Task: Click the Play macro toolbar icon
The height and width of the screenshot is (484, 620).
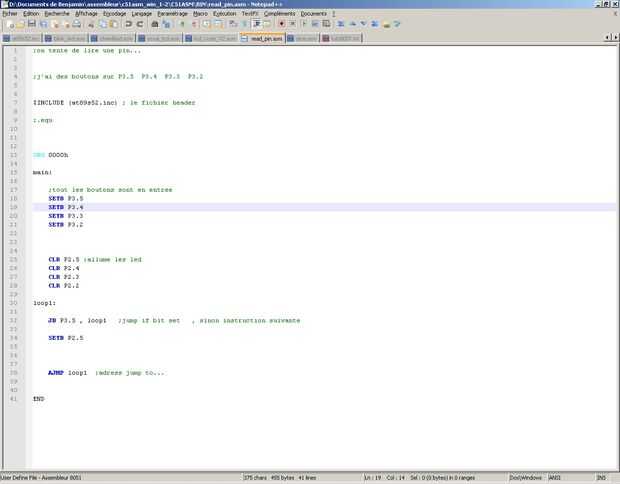Action: click(x=304, y=24)
